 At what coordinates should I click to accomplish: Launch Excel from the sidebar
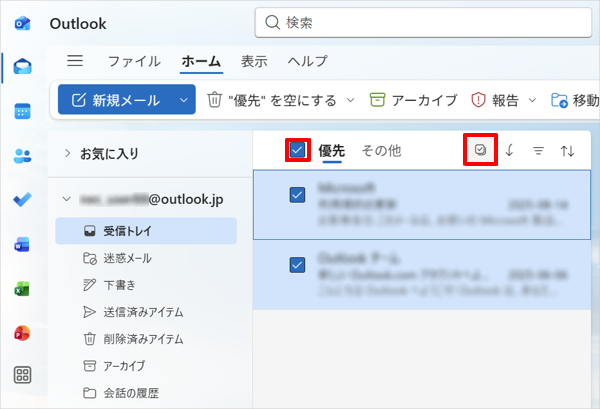22,289
